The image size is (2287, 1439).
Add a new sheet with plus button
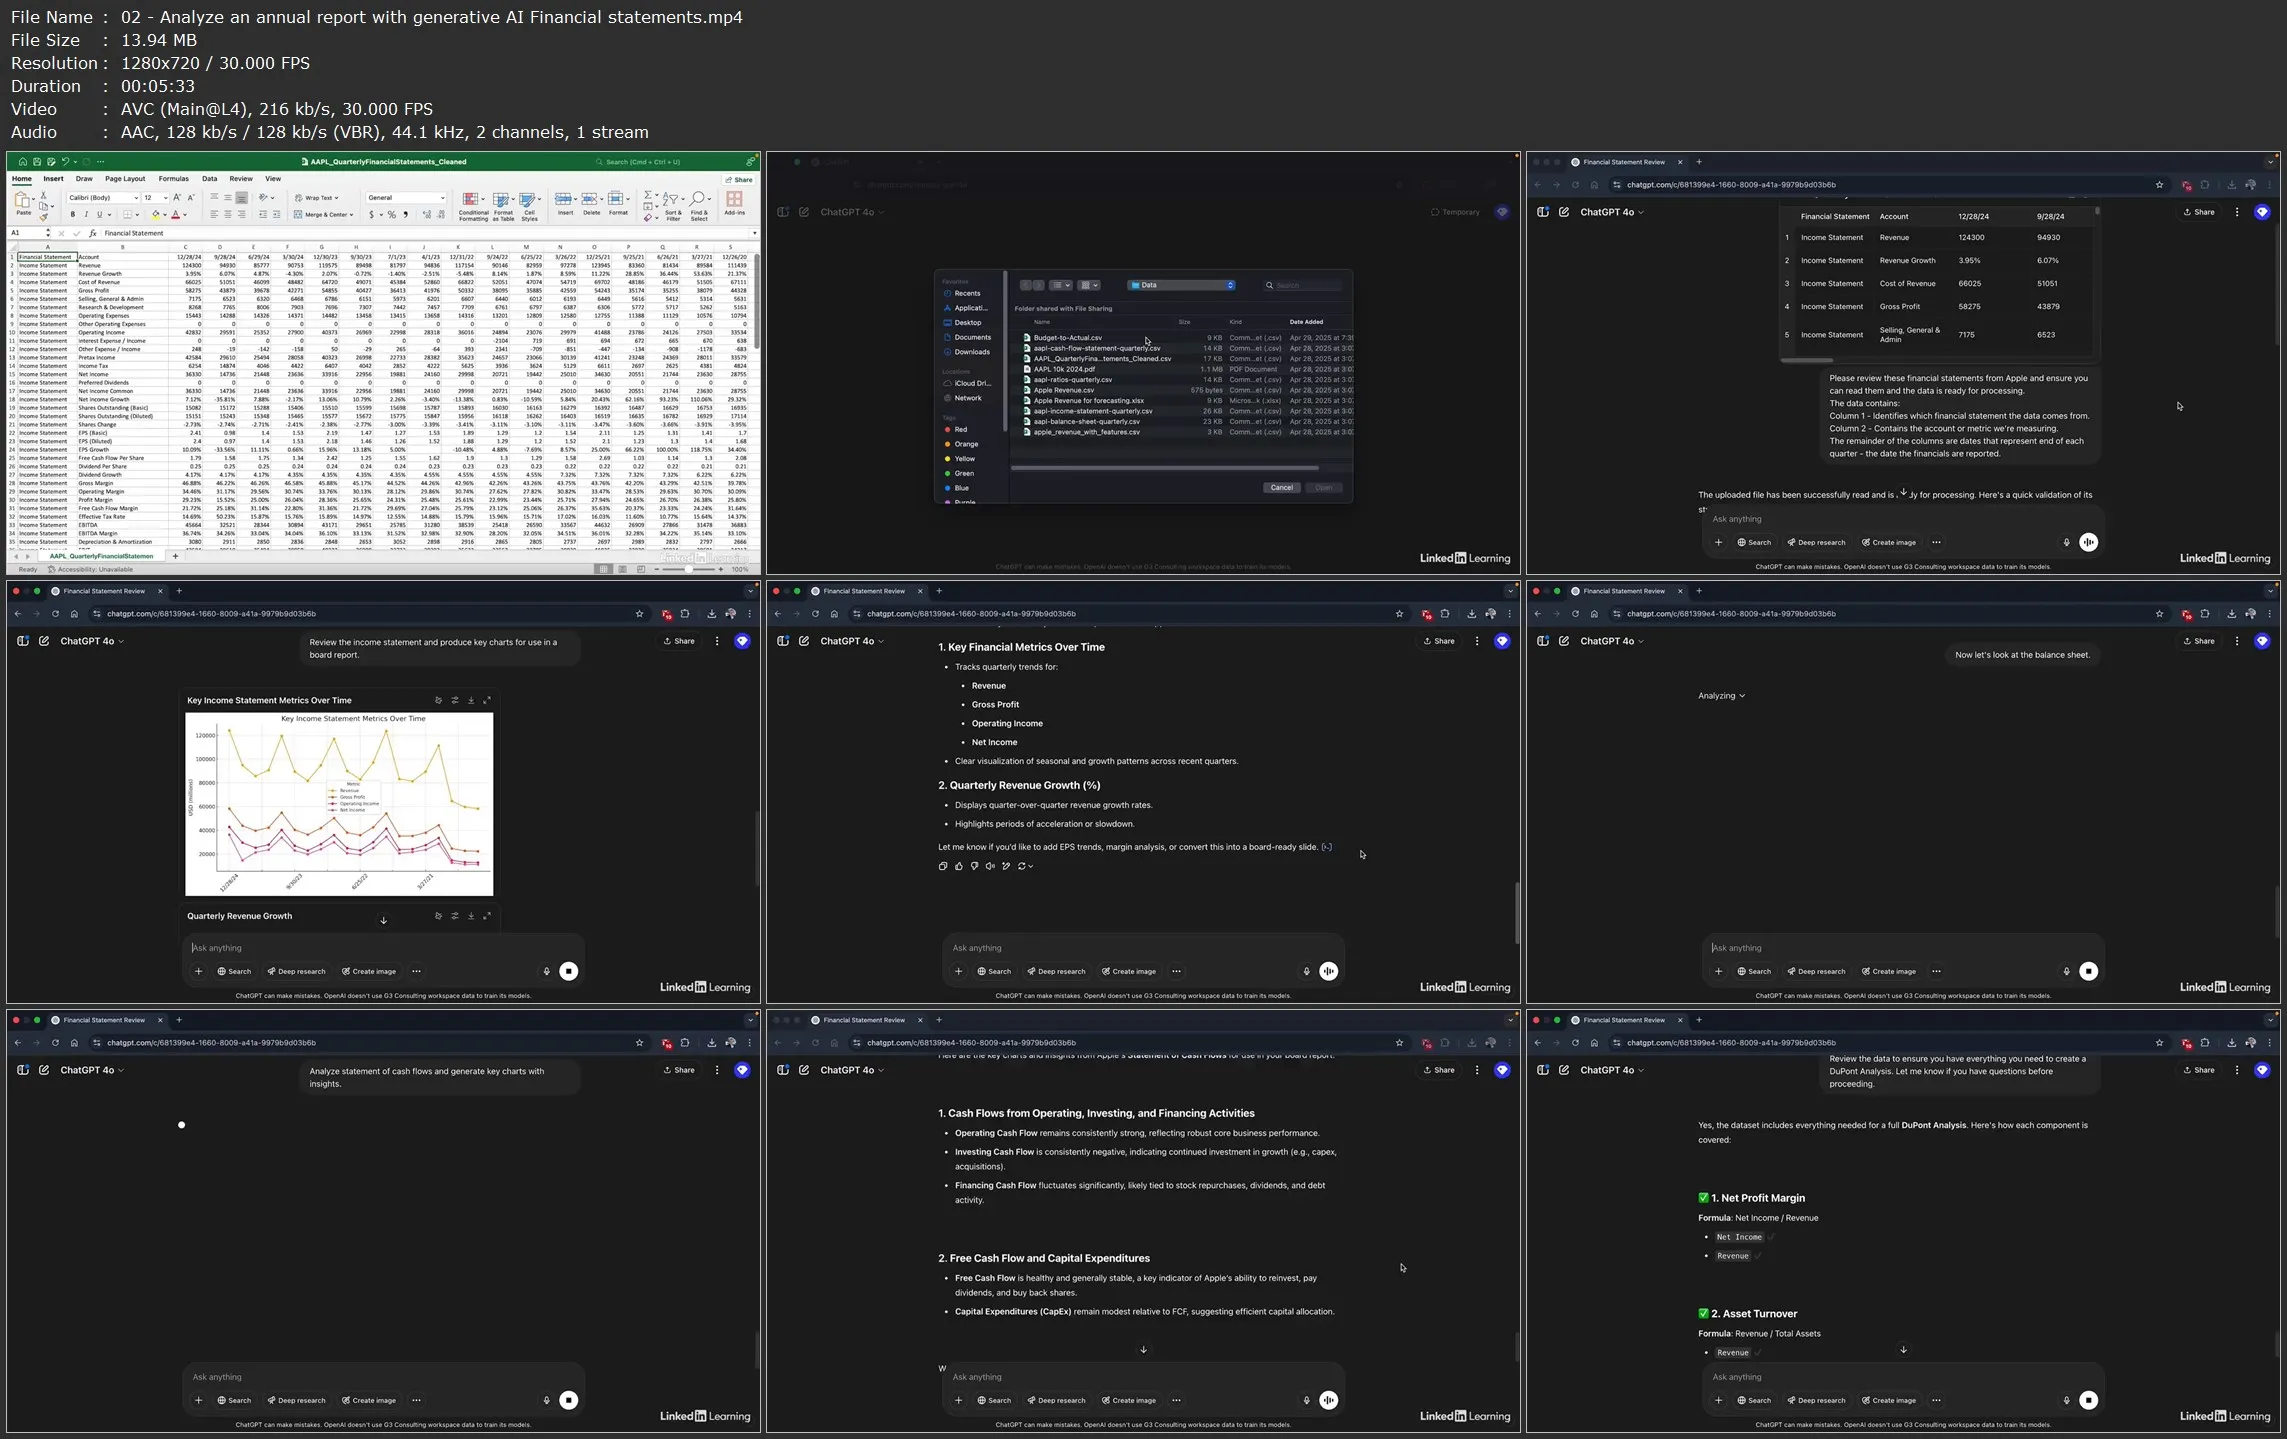pos(175,556)
